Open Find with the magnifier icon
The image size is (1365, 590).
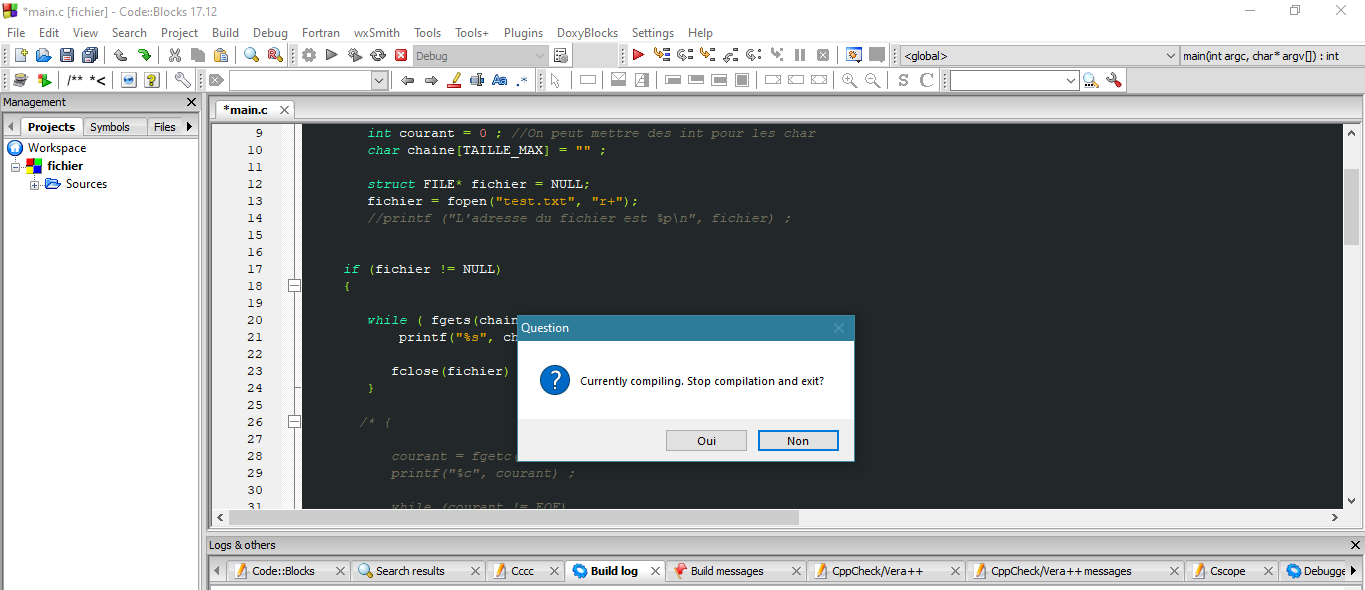click(x=252, y=55)
